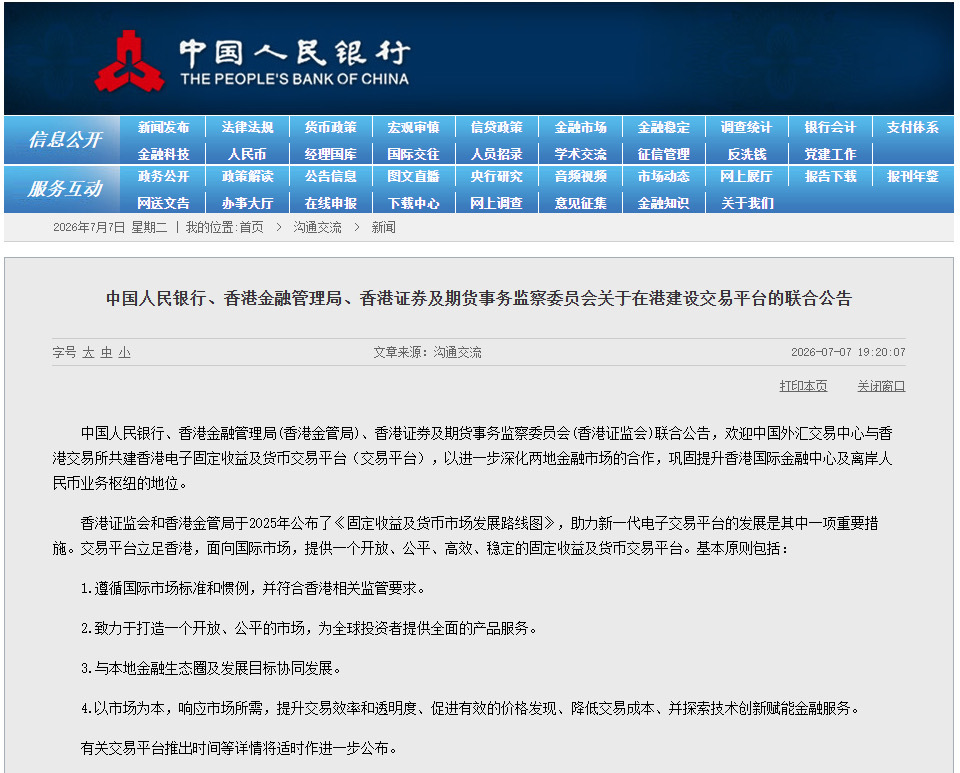Click the timestamp 2026-07-07 19:20:07
This screenshot has width=960, height=773.
pyautogui.click(x=848, y=352)
